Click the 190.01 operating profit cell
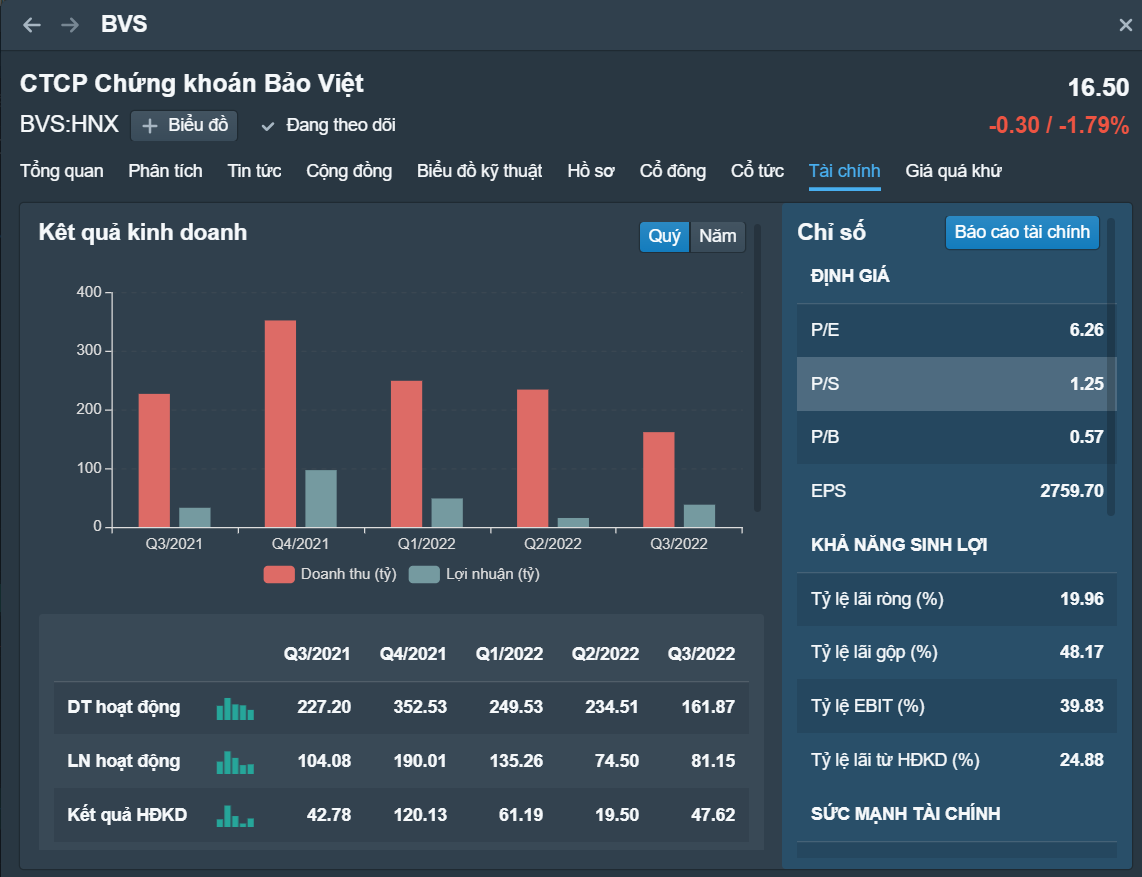 [x=420, y=761]
